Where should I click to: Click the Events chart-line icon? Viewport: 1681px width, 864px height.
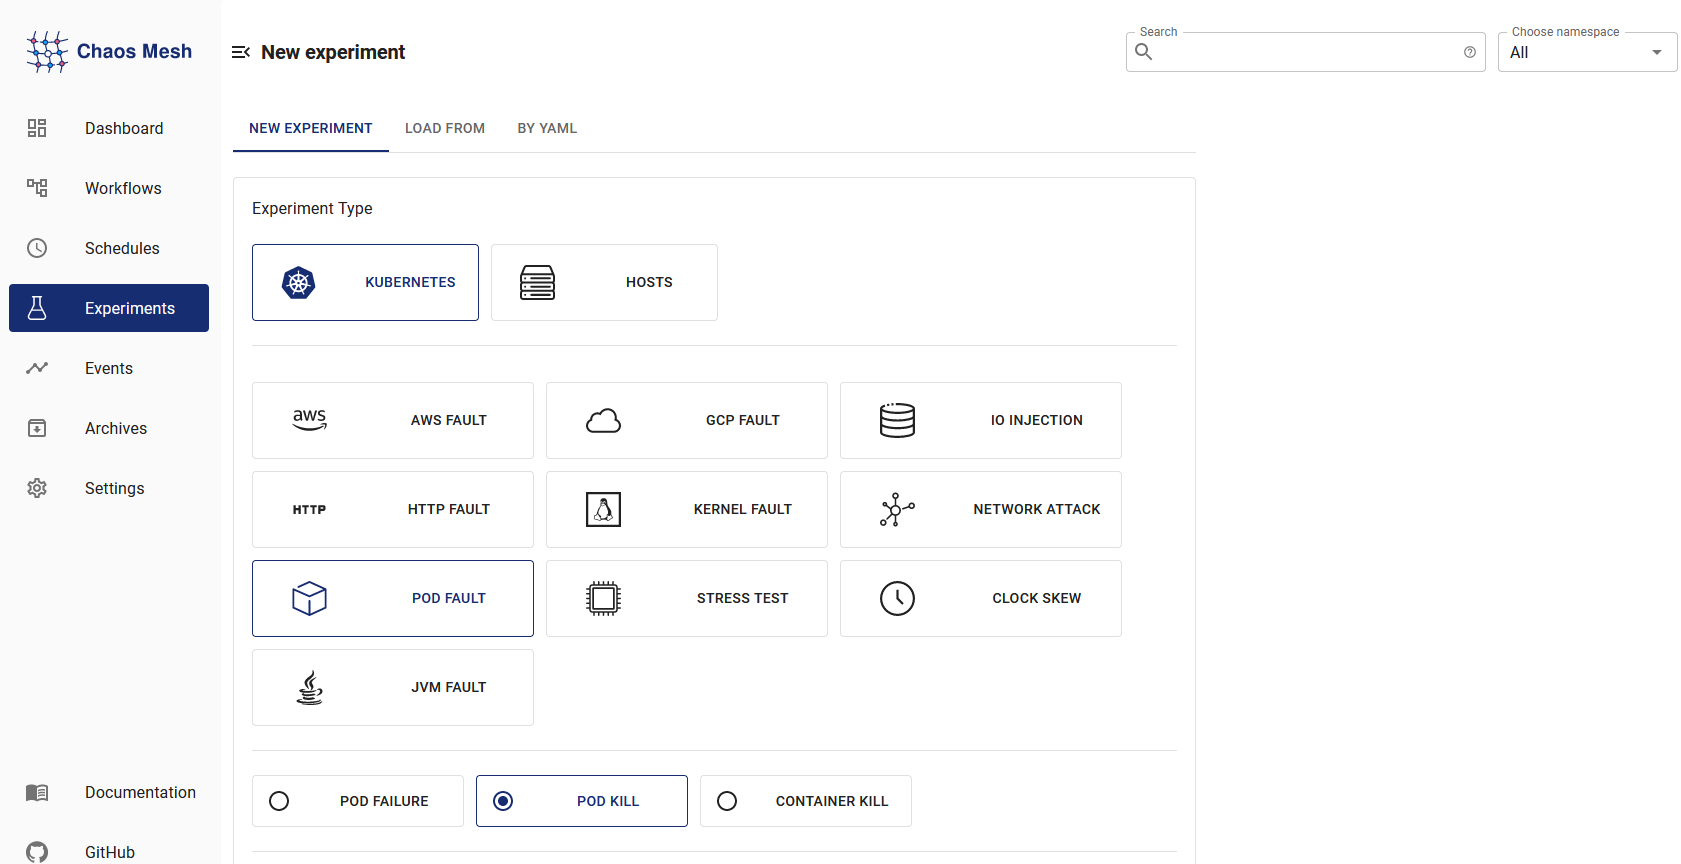(37, 368)
